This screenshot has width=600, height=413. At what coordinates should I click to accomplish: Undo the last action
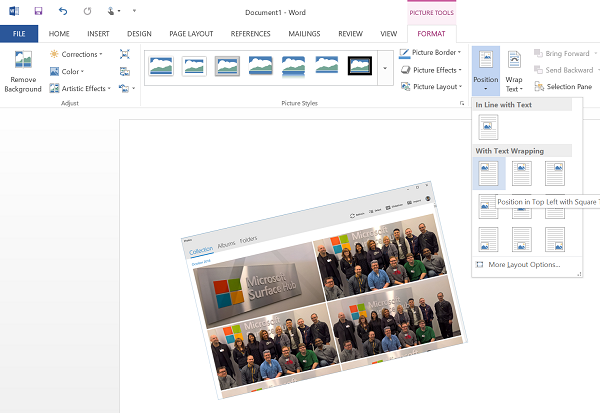[63, 11]
